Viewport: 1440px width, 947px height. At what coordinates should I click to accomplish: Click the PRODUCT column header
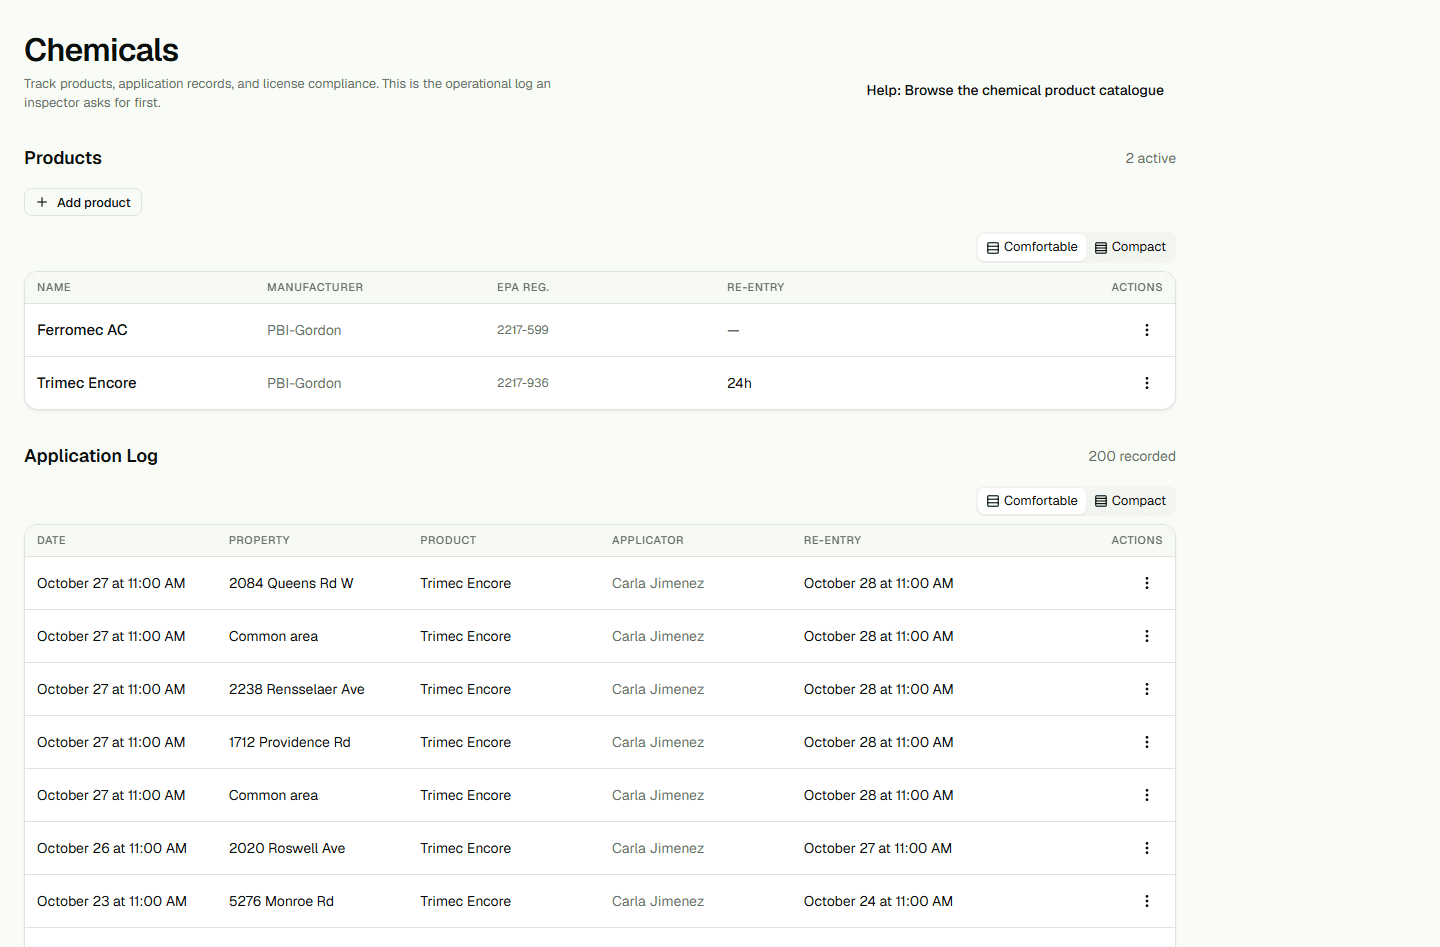448,540
